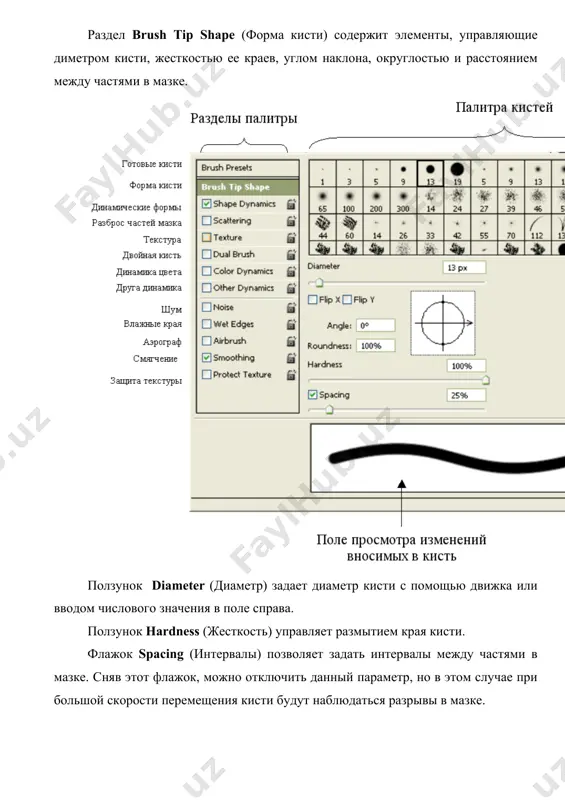Viewport: 565px width, 800px height.
Task: Click the brush stroke preview area
Action: pos(438,458)
